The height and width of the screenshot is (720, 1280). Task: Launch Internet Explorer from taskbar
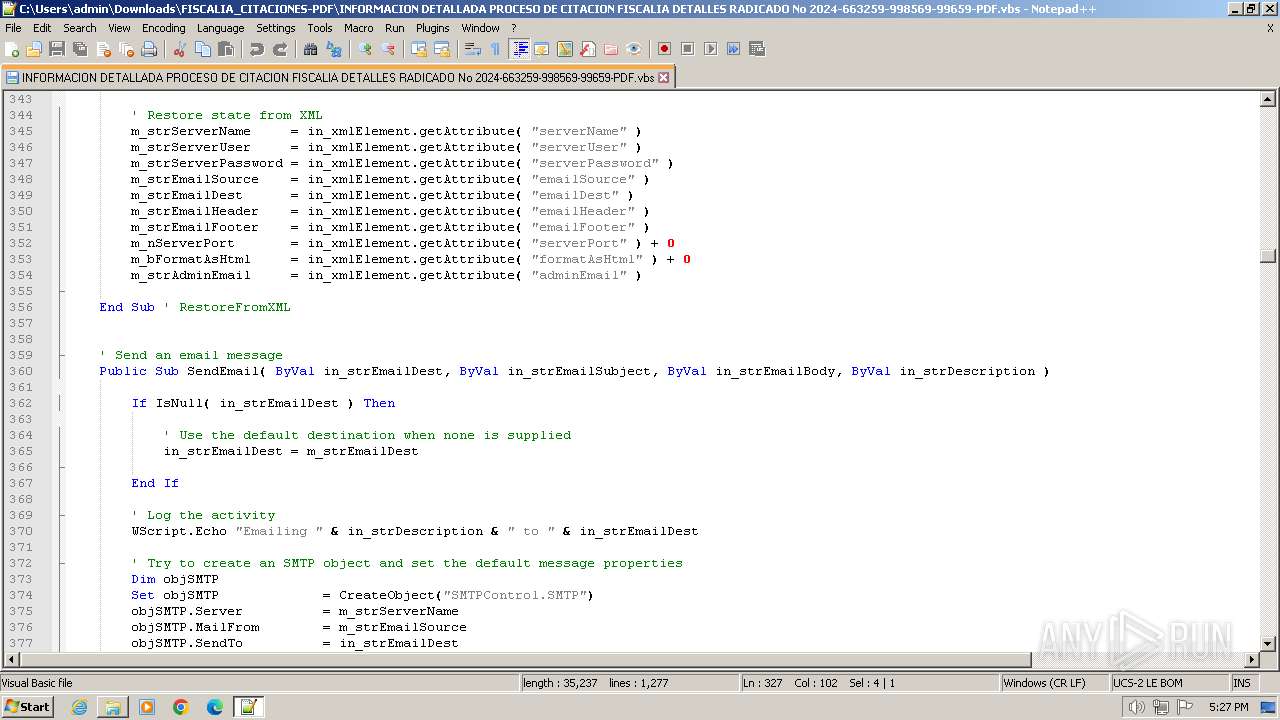coord(79,707)
